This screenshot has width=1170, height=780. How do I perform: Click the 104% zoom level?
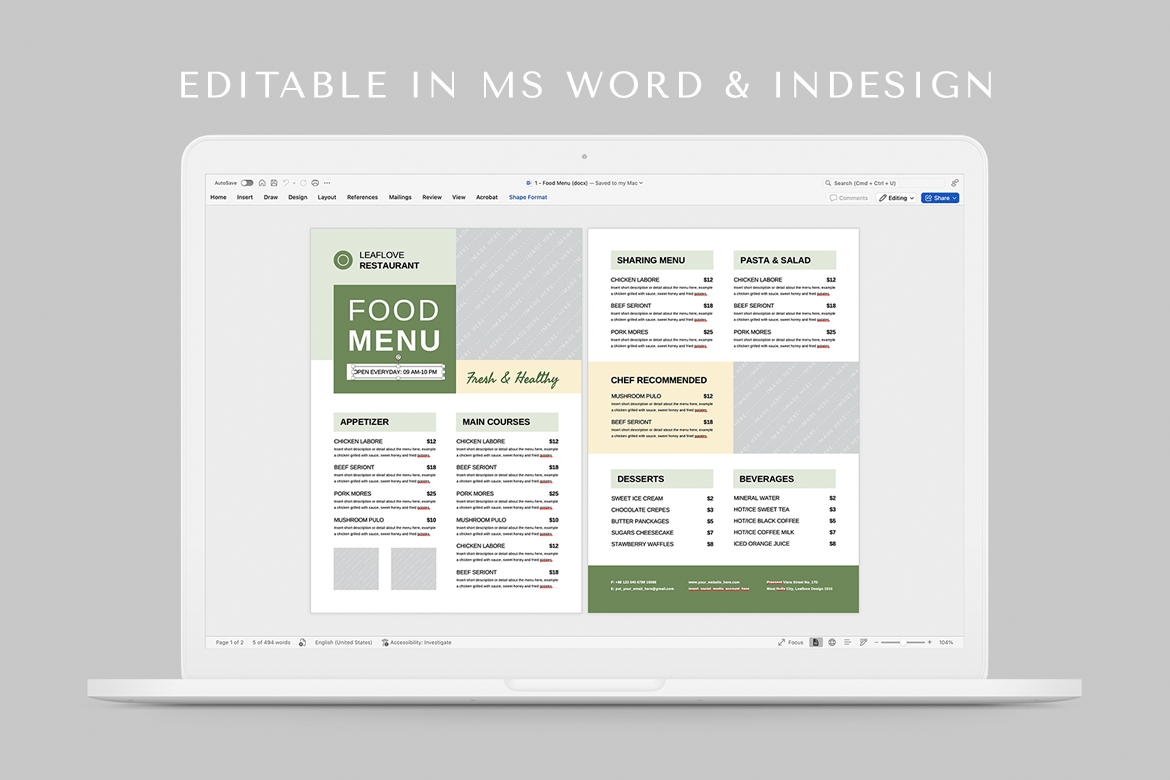946,643
